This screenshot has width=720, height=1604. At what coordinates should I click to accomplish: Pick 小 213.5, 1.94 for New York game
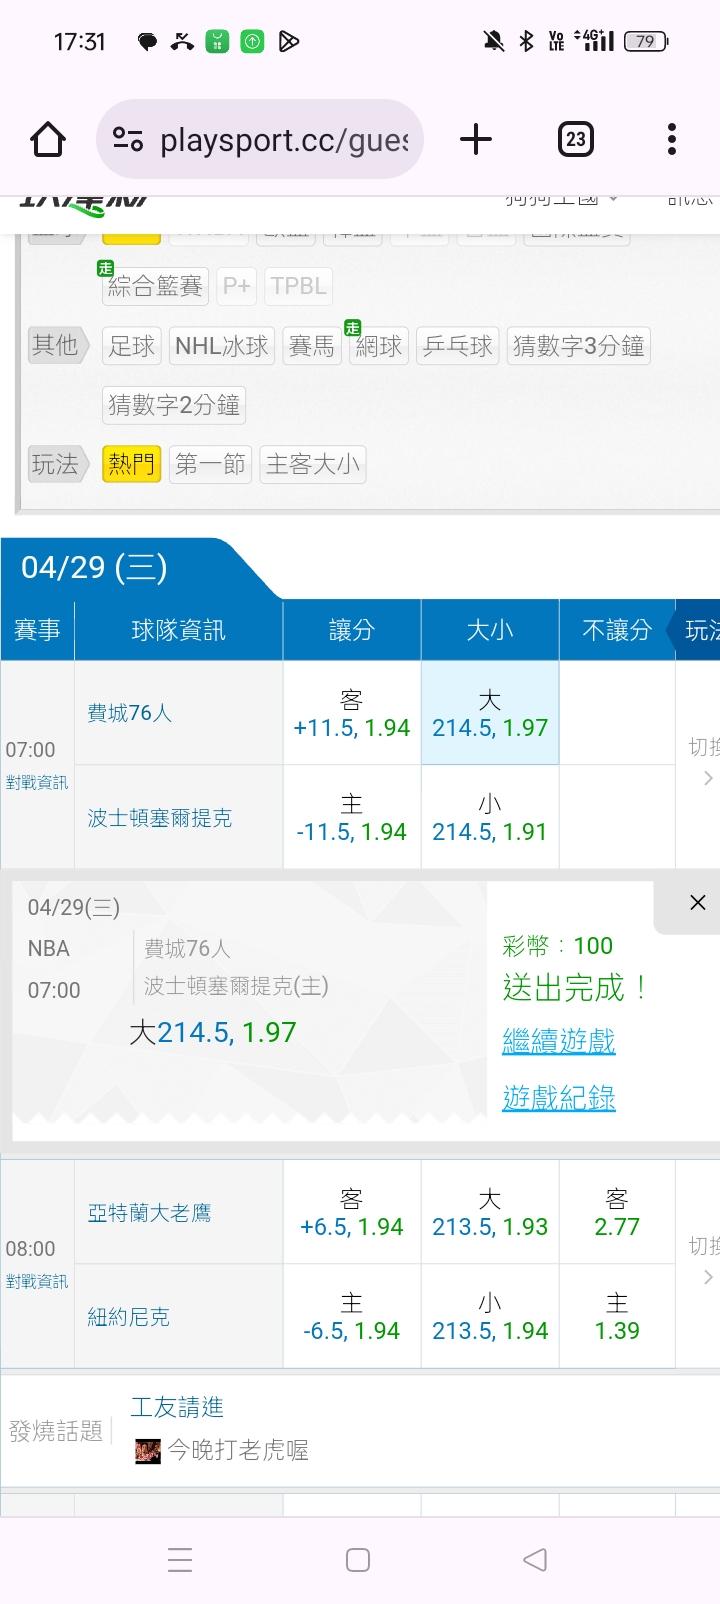(489, 1317)
